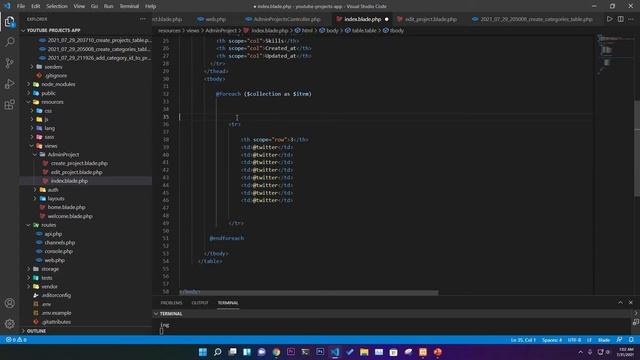
Task: Collapse the TERMINAL section header
Action: 171,313
